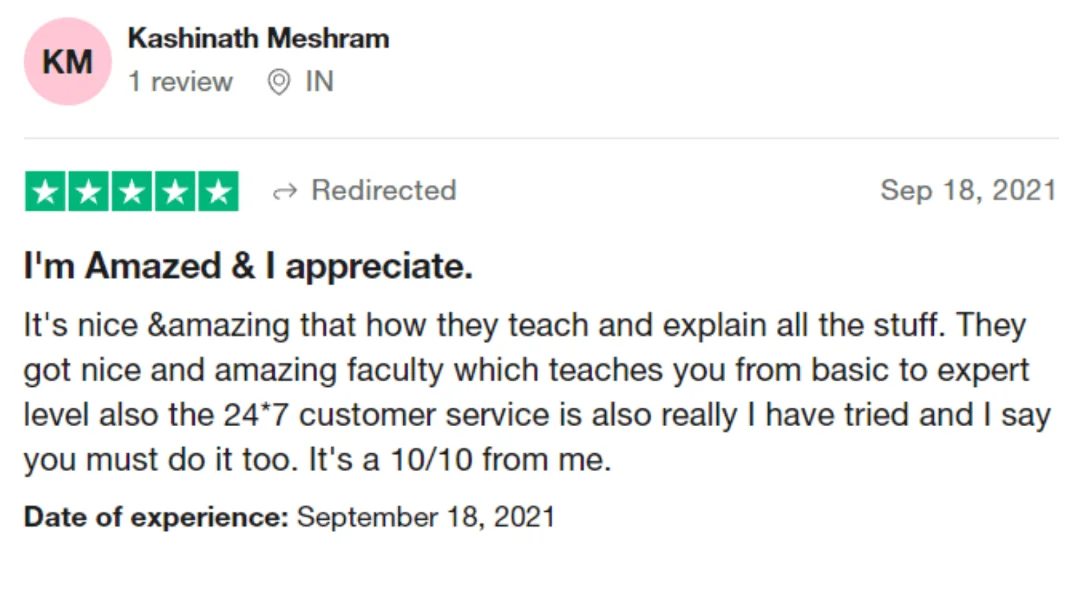Click the Redirected arrow icon
The width and height of the screenshot is (1080, 608).
(285, 191)
